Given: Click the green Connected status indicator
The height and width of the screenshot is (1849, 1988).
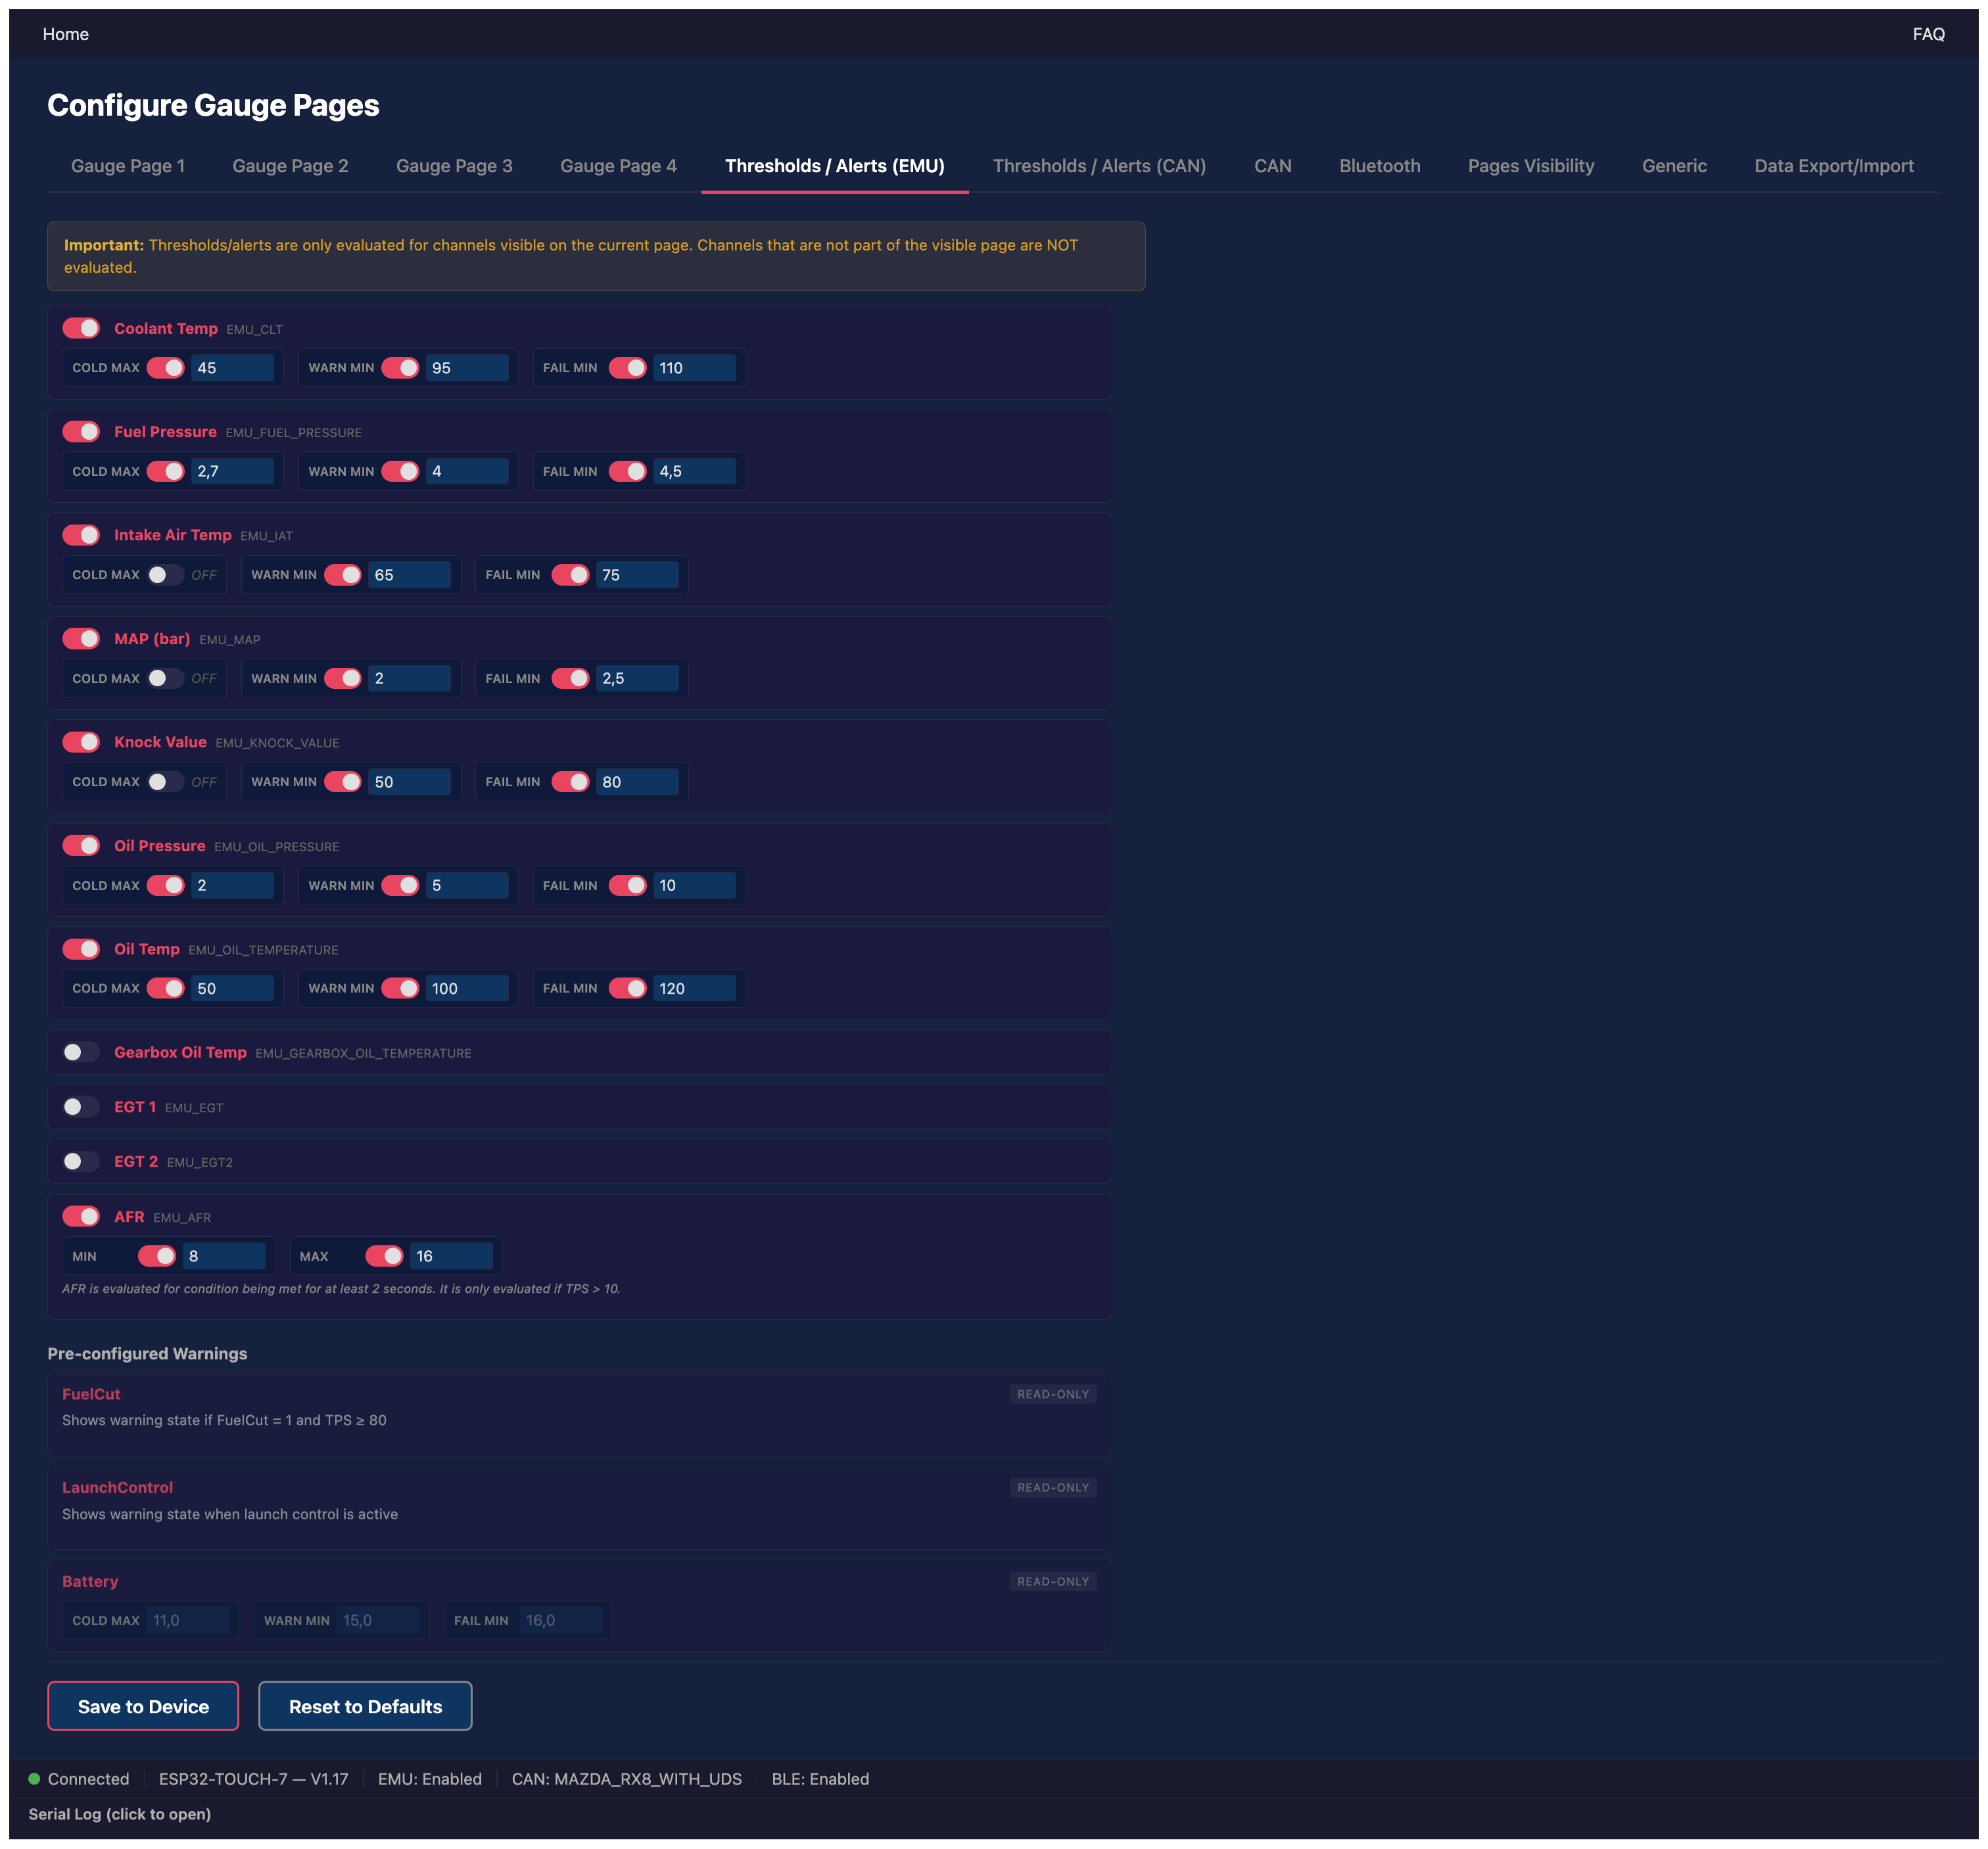Looking at the screenshot, I should coord(34,1779).
